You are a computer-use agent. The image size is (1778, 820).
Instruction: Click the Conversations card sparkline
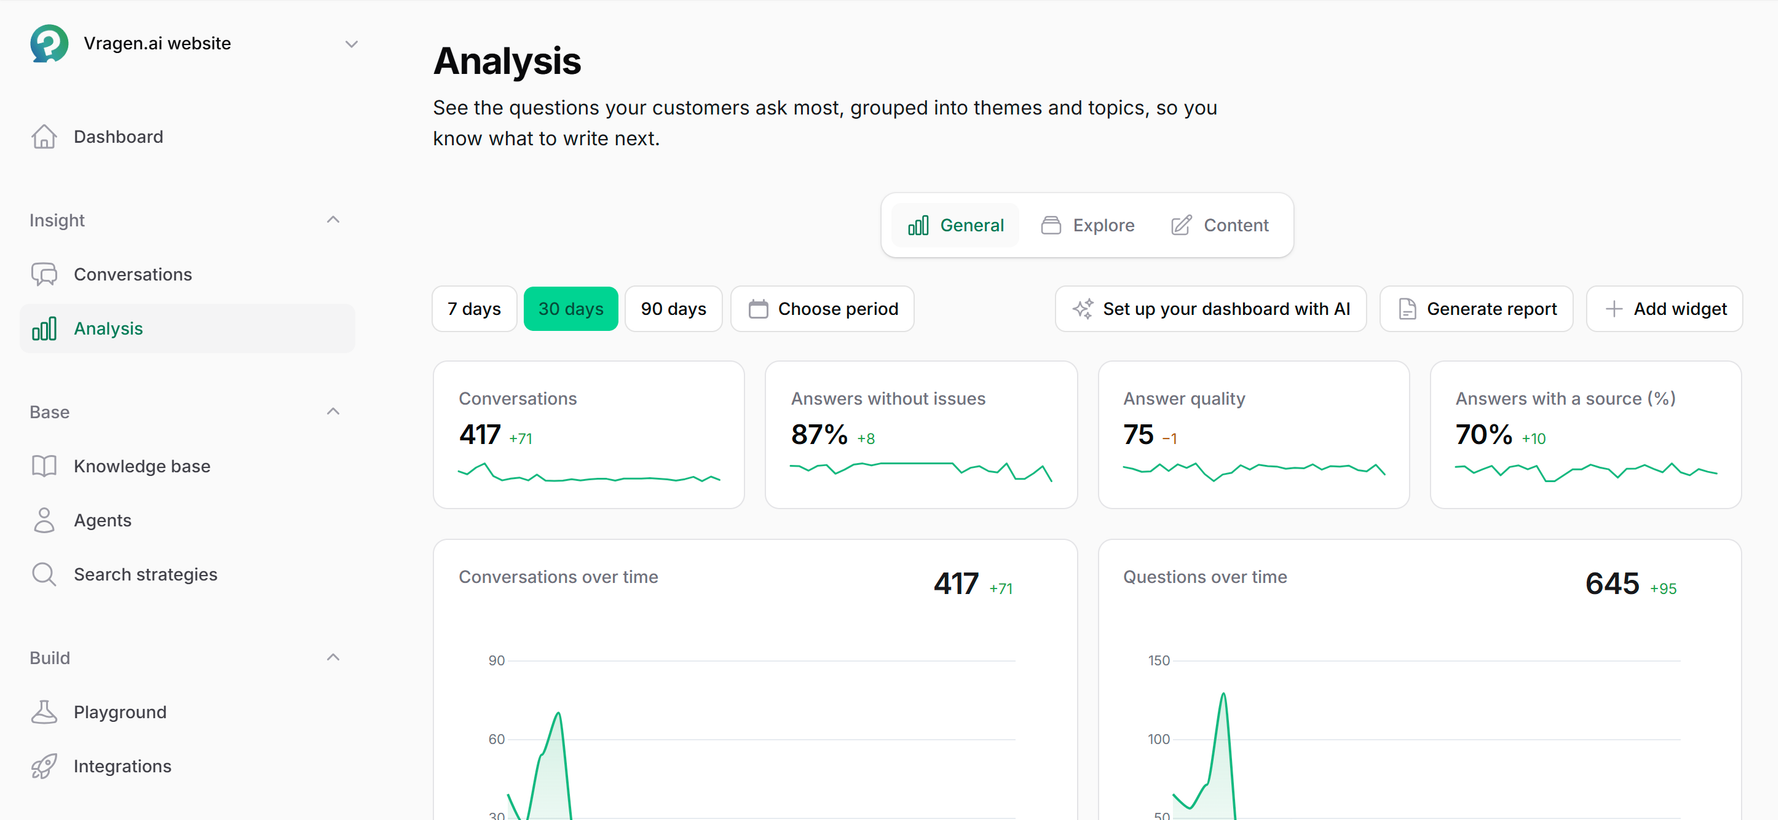point(589,473)
